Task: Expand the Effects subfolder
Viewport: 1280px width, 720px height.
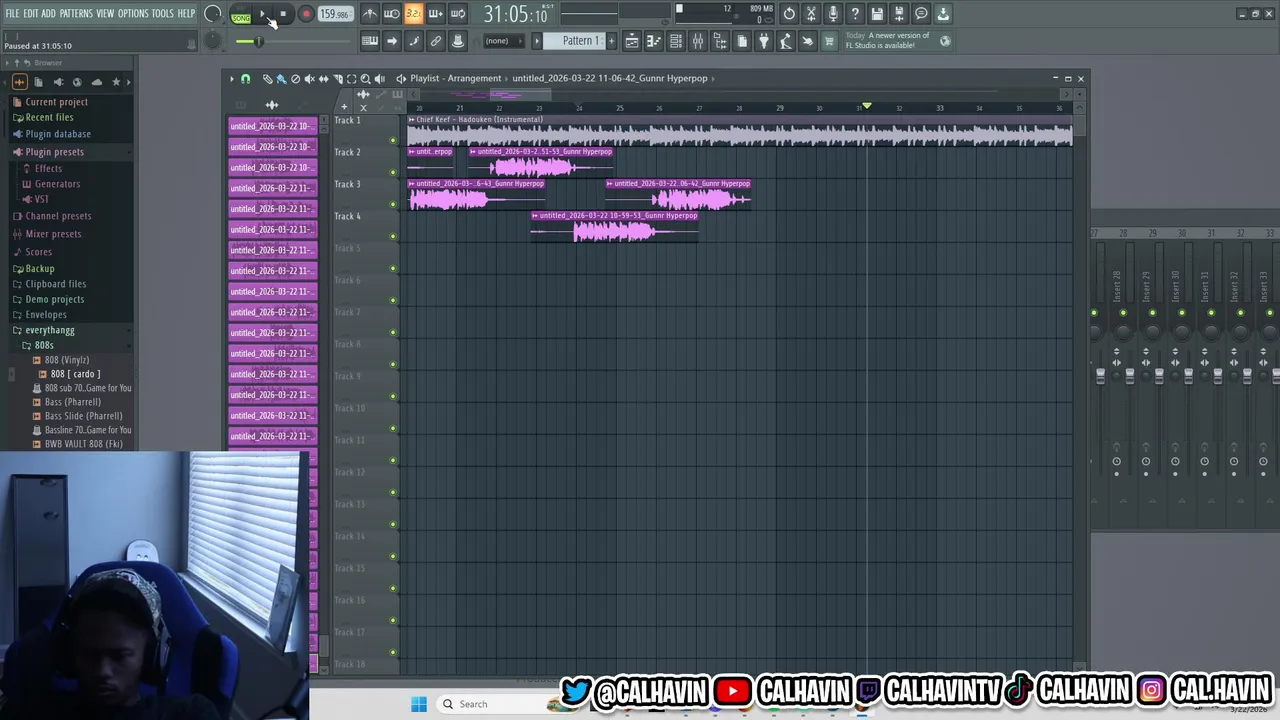Action: pyautogui.click(x=48, y=168)
